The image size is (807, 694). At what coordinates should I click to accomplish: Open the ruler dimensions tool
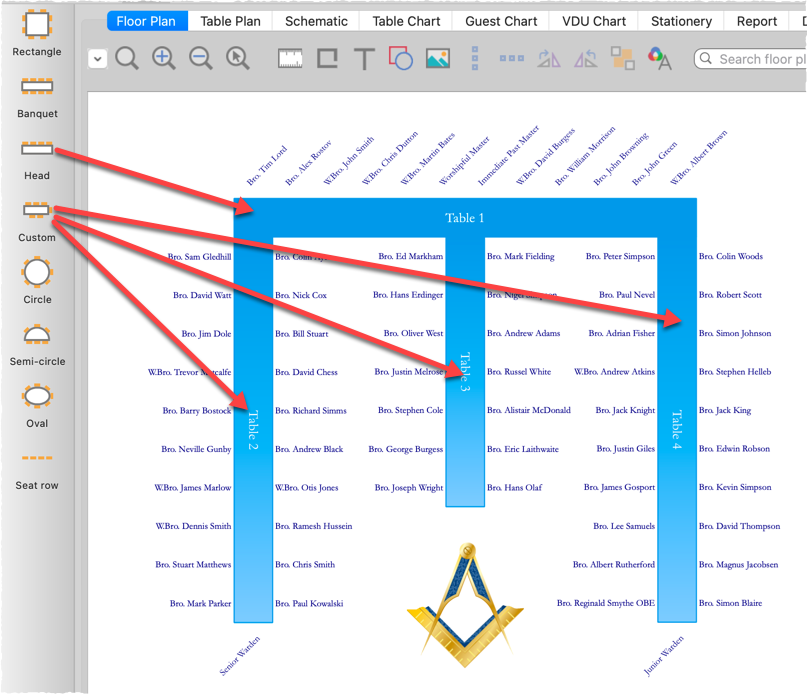click(290, 59)
